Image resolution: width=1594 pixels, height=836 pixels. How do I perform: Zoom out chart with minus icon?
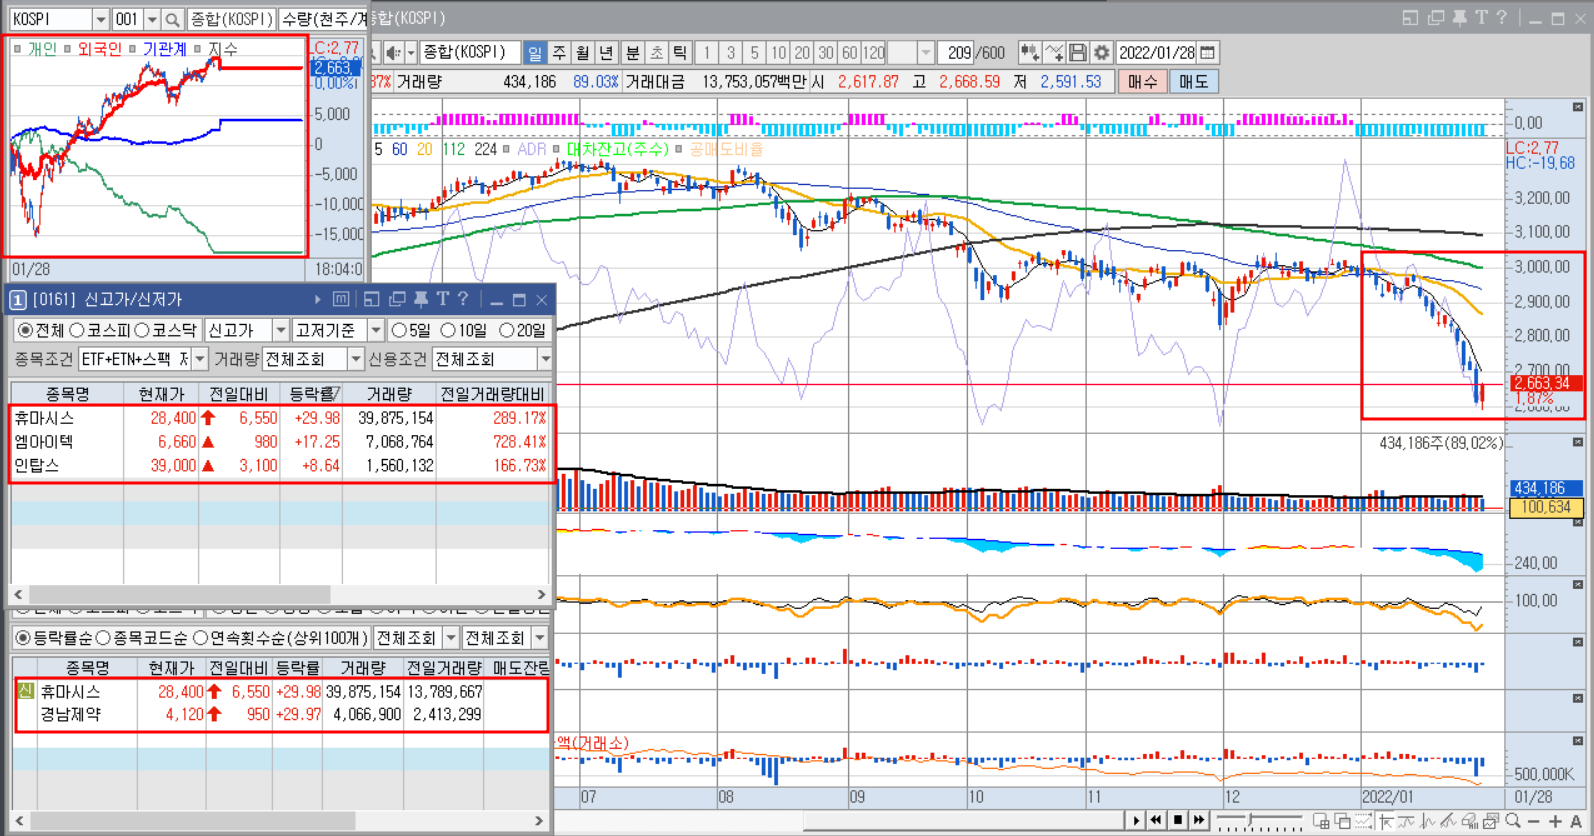point(1534,821)
